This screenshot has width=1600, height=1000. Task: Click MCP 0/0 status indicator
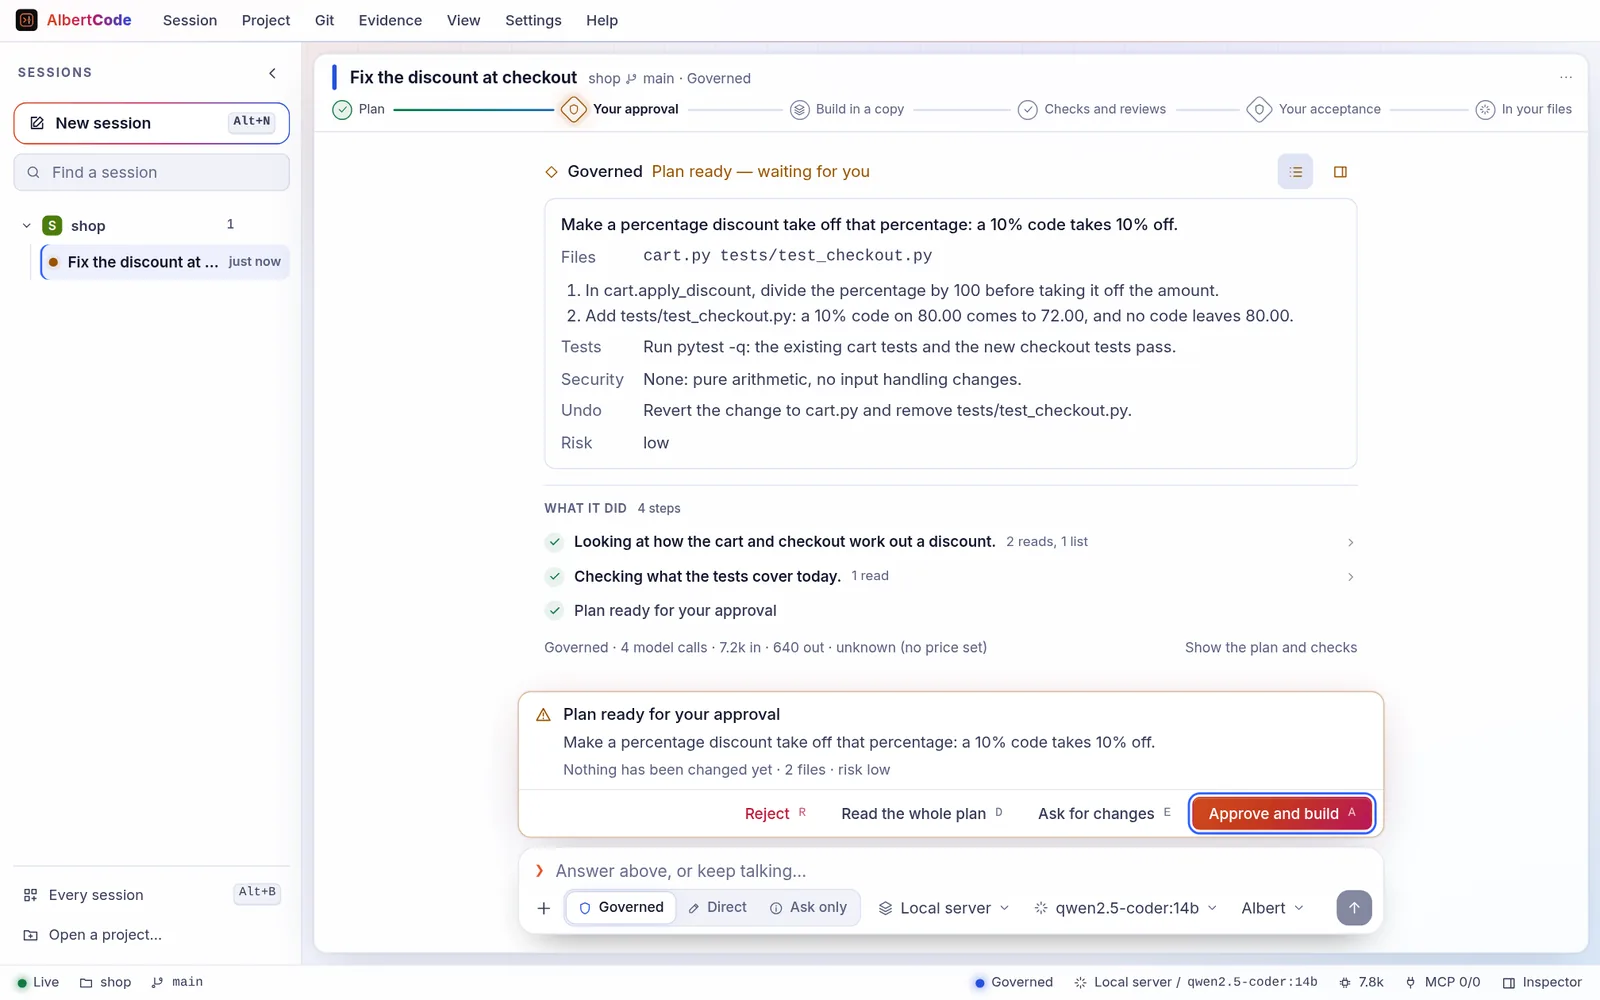pos(1443,982)
